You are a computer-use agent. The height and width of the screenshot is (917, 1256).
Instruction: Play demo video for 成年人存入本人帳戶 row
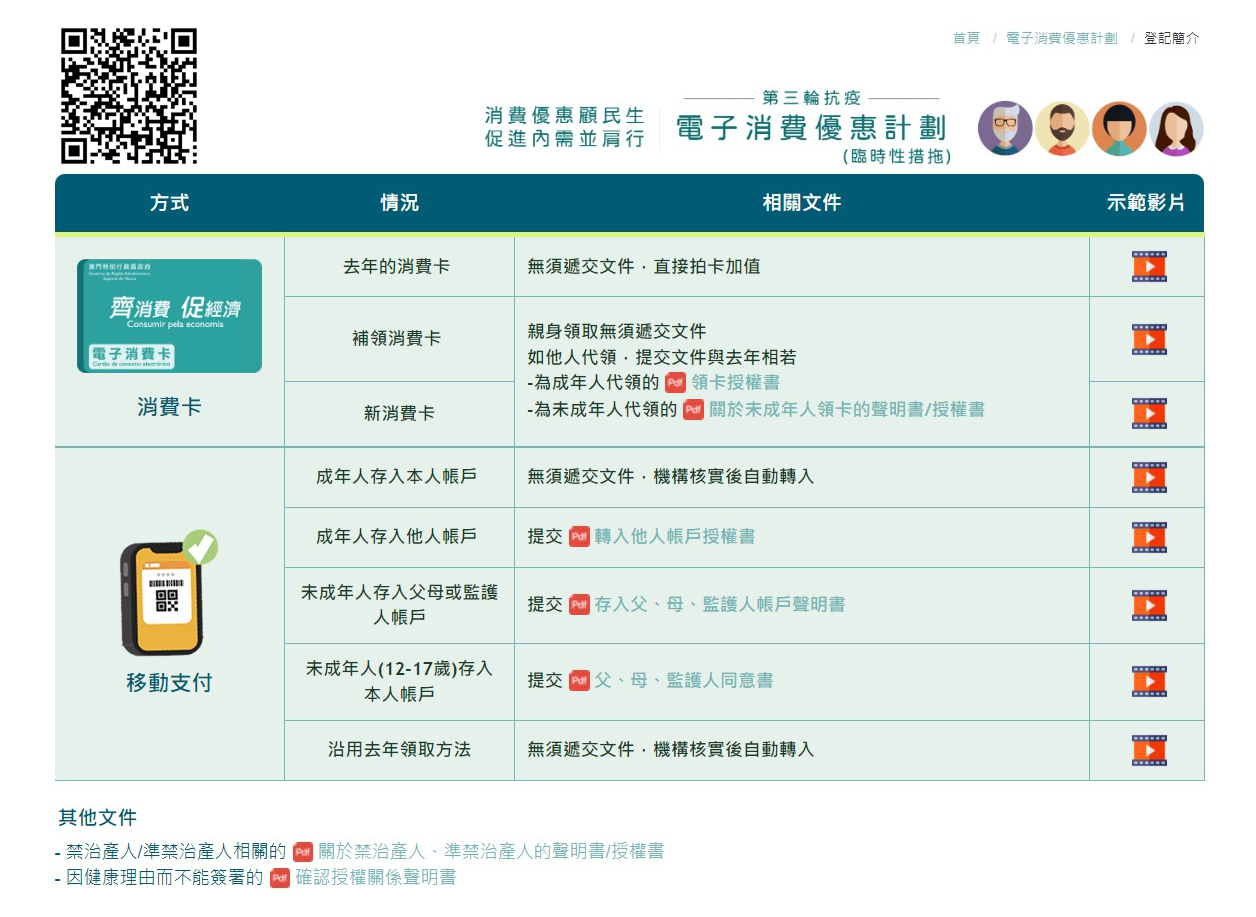coord(1148,477)
